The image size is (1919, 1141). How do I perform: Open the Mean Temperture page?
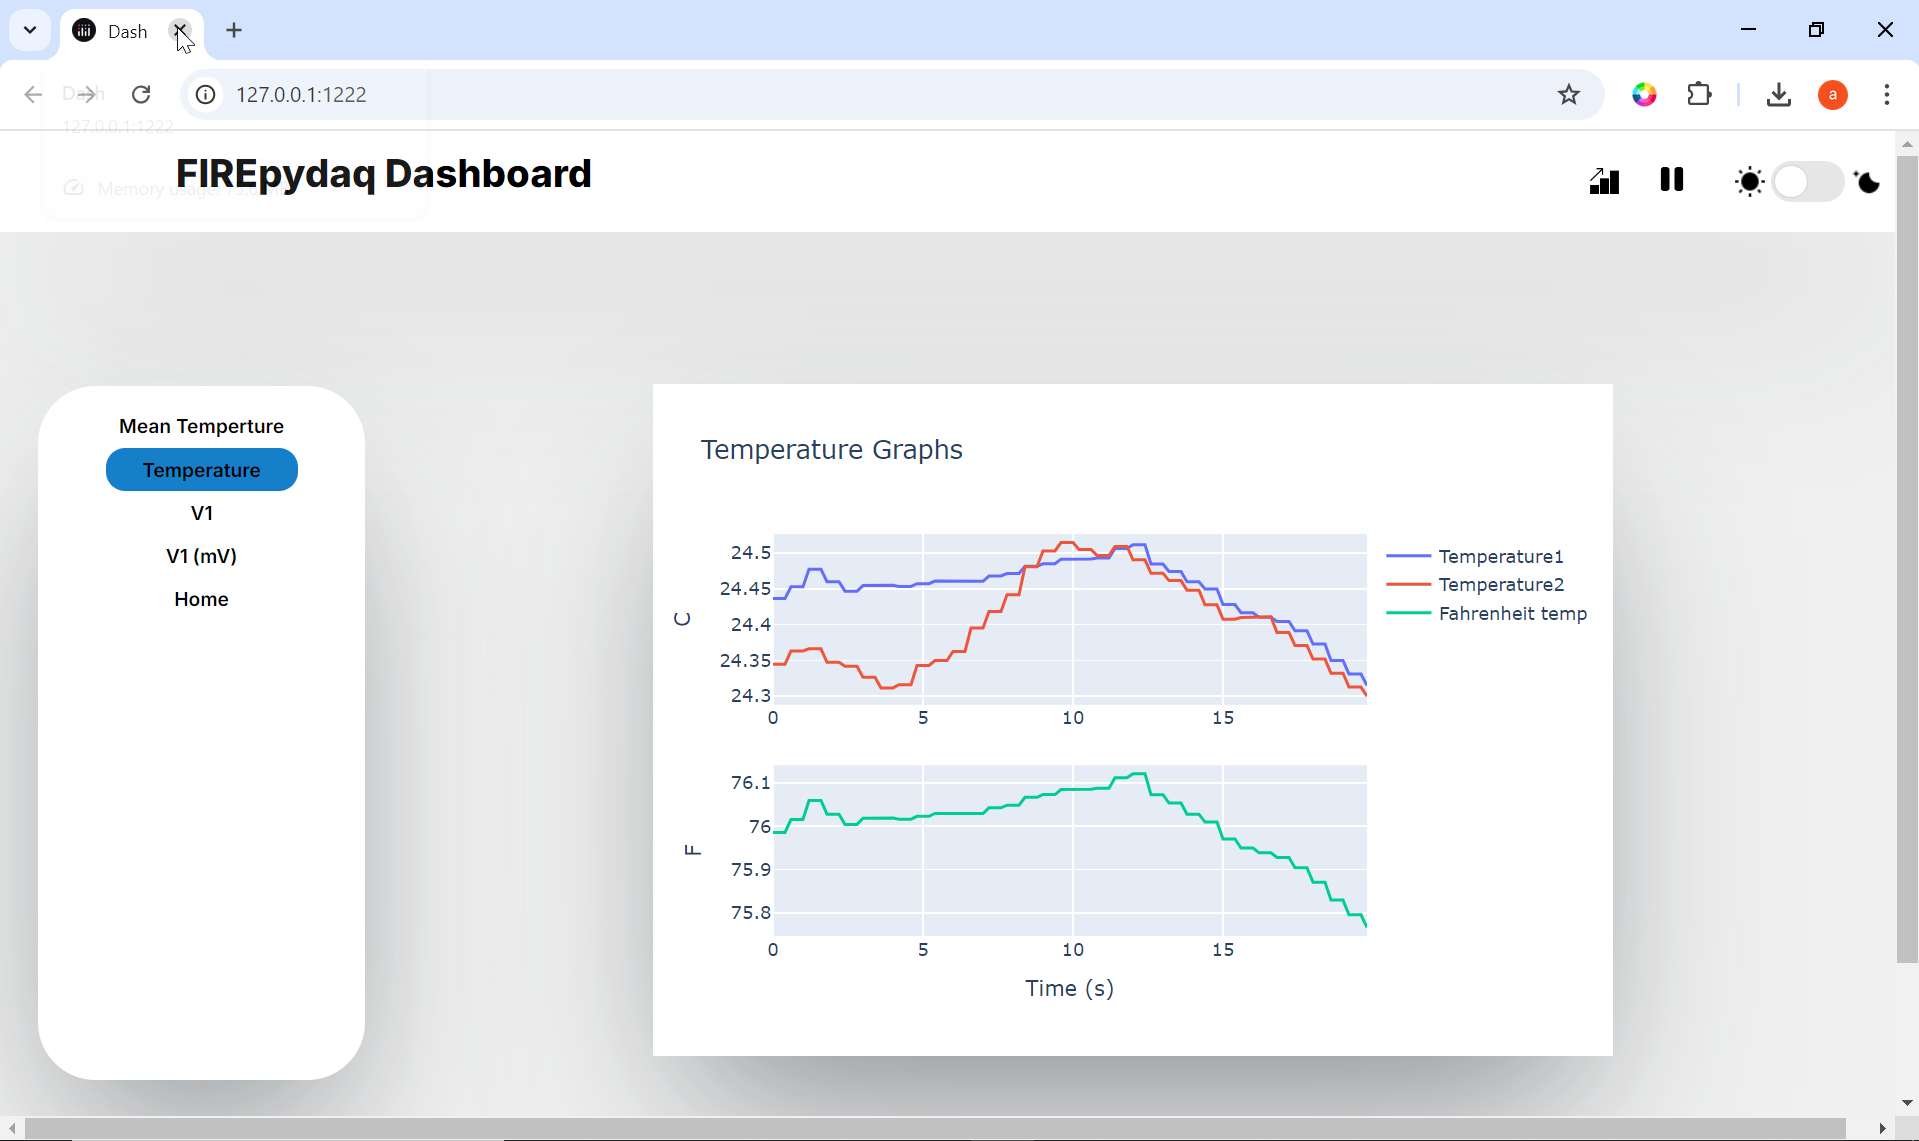coord(201,426)
